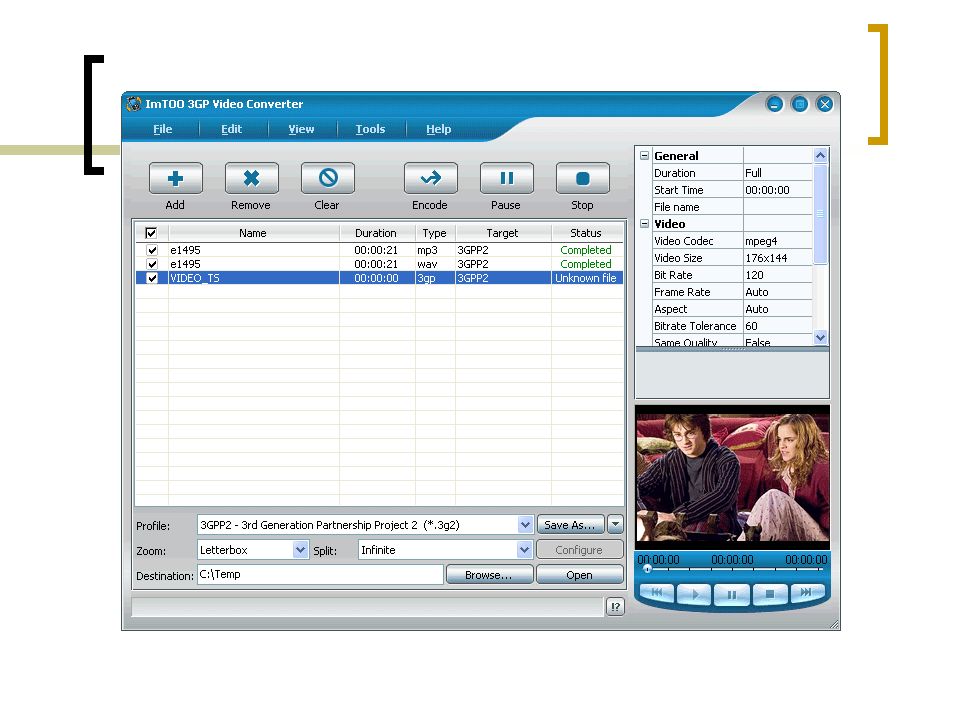This screenshot has width=960, height=720.
Task: Click the video preview thumbnail
Action: click(x=732, y=476)
